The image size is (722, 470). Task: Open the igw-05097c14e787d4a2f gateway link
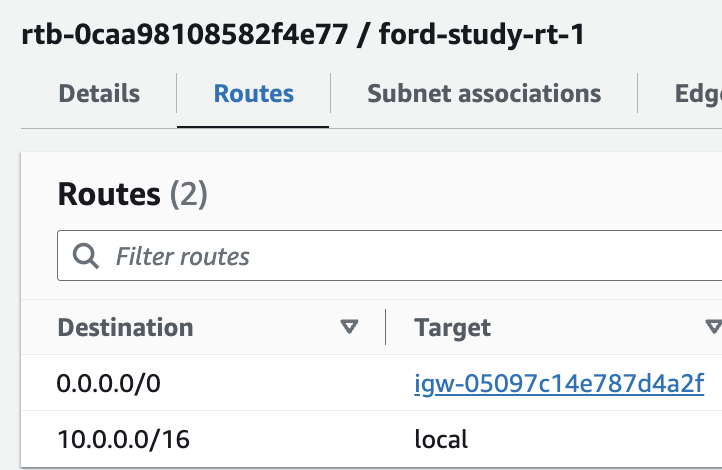pyautogui.click(x=559, y=383)
